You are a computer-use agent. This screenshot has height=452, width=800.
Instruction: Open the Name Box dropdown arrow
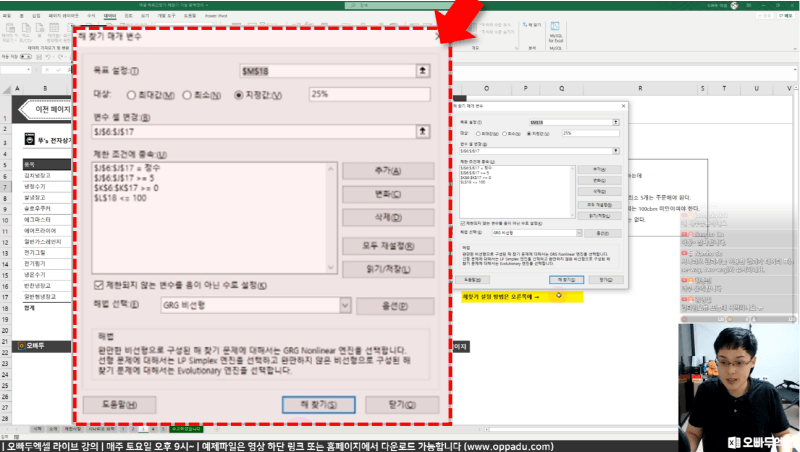click(29, 69)
